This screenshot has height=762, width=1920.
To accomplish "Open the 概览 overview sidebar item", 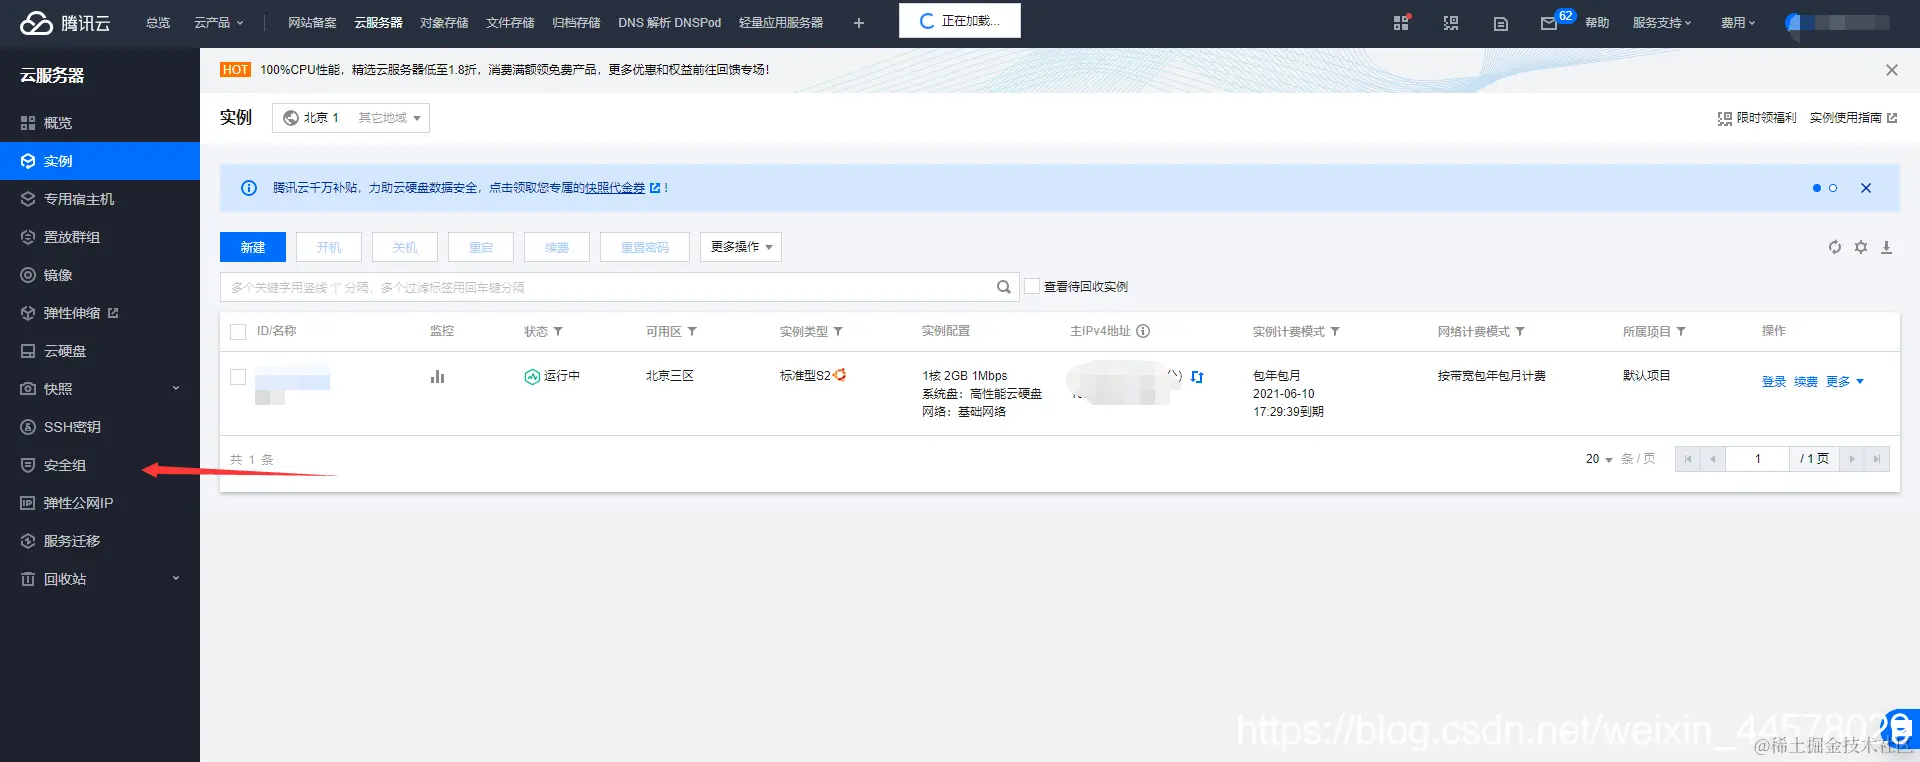I will pyautogui.click(x=100, y=123).
